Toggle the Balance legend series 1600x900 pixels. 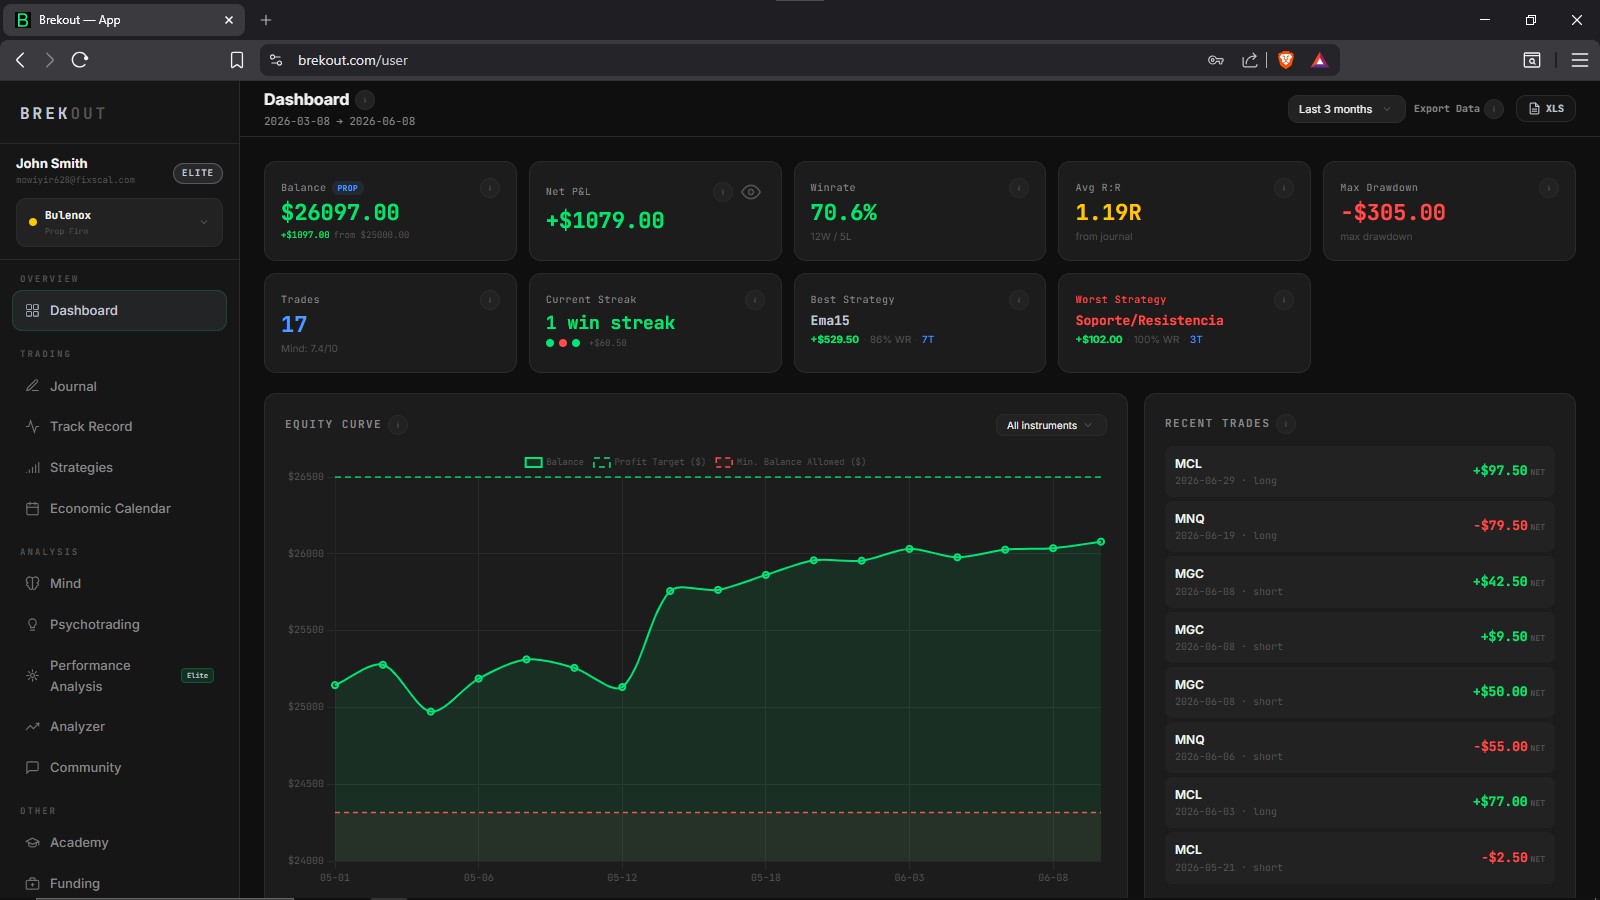(x=554, y=462)
